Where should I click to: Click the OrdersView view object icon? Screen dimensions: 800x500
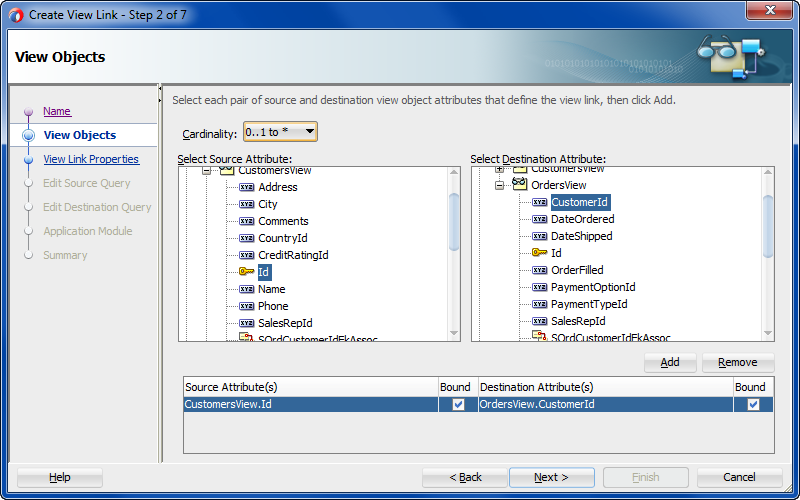(x=519, y=184)
